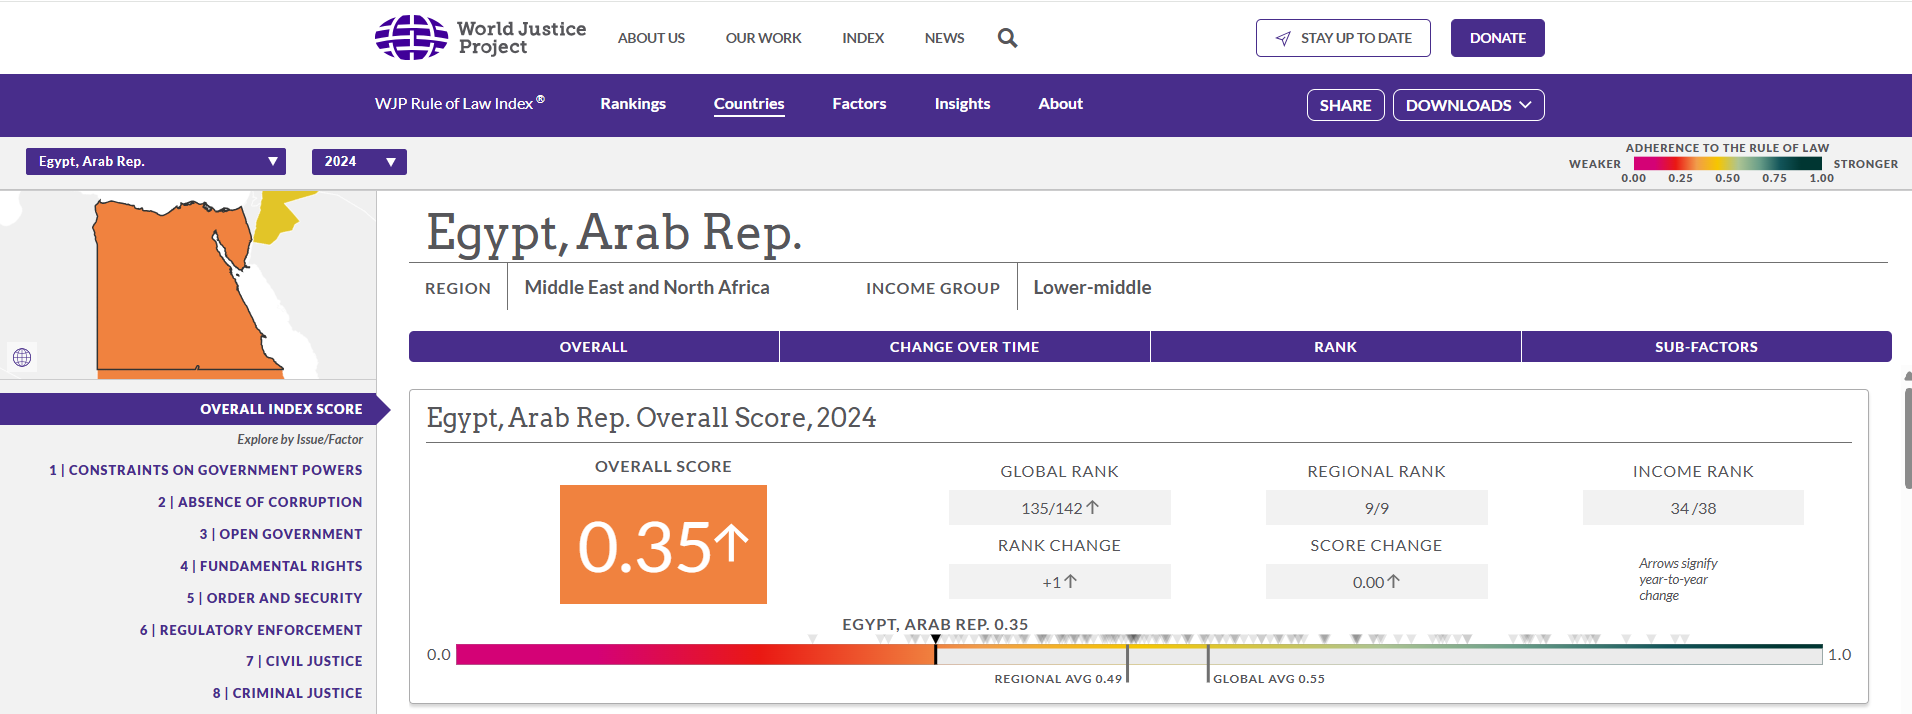Click the STAY UP TO DATE button
The image size is (1912, 714).
coord(1343,38)
